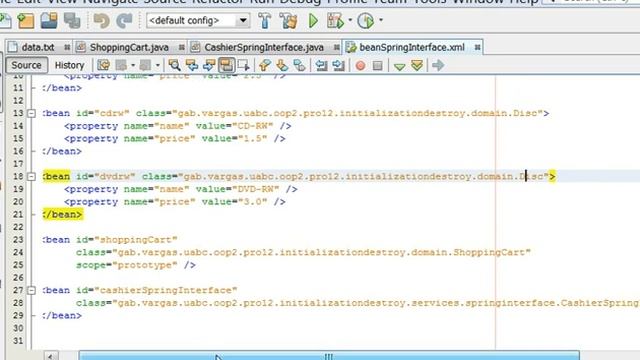This screenshot has height=360, width=640.
Task: Start profiling the project
Action: (x=365, y=20)
